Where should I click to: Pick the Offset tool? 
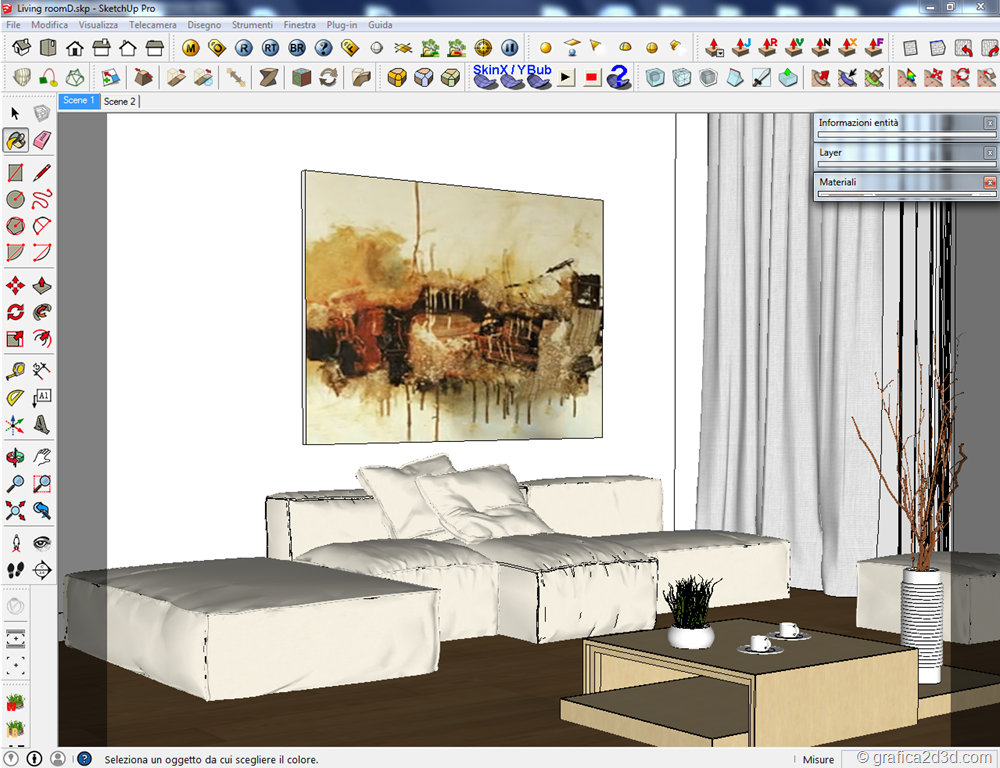(42, 338)
